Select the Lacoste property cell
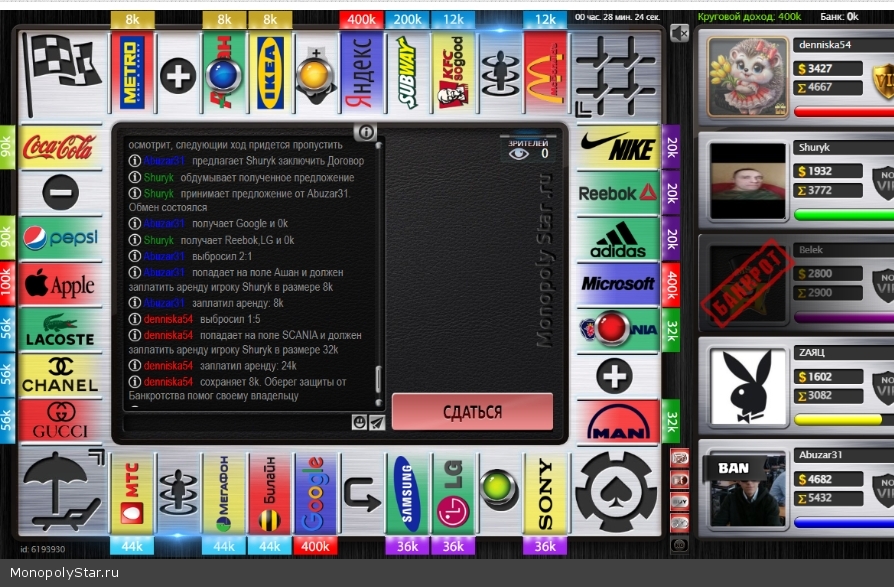 [x=60, y=330]
